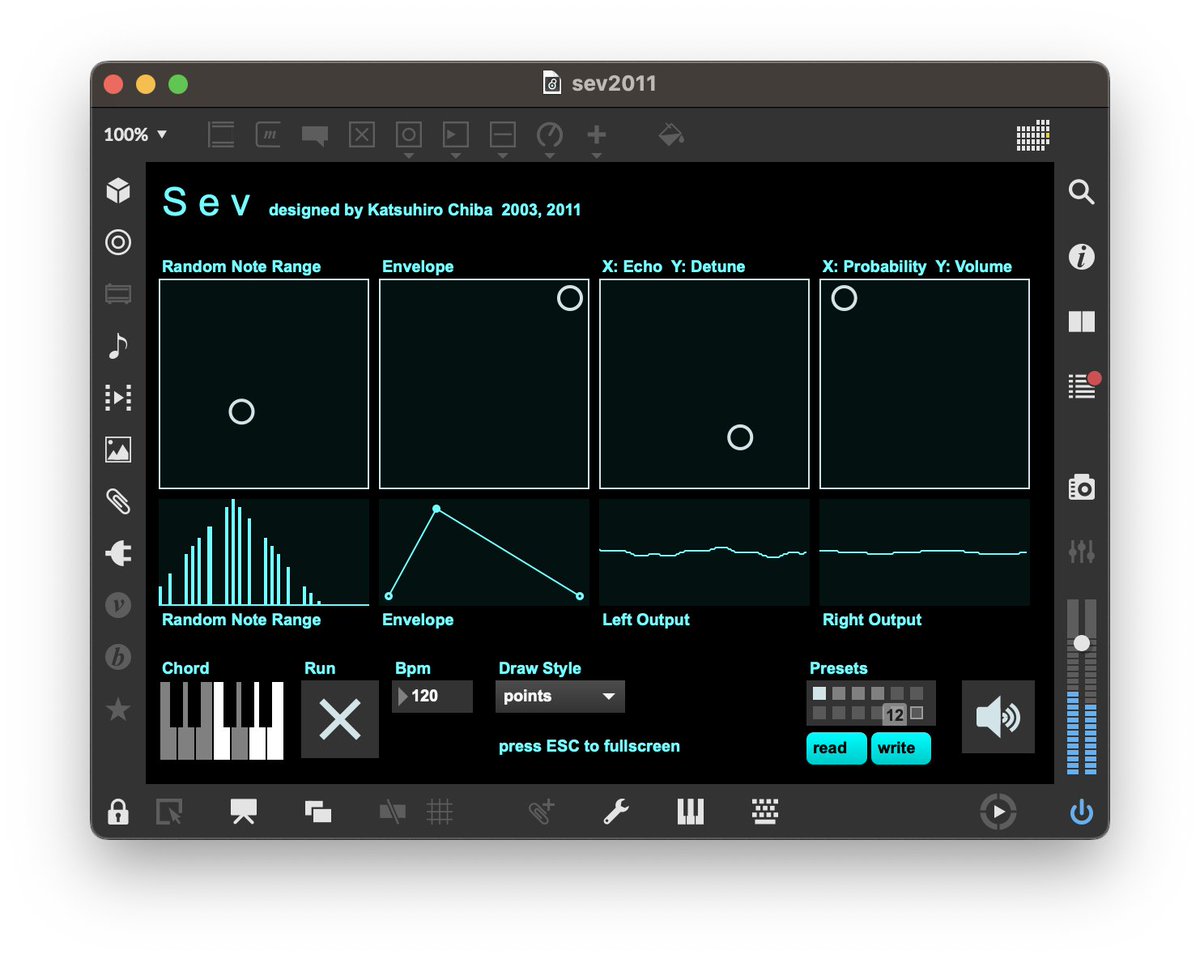Click the Probability/Volume XY pad
Screen dimensions: 1200x959
pos(924,384)
